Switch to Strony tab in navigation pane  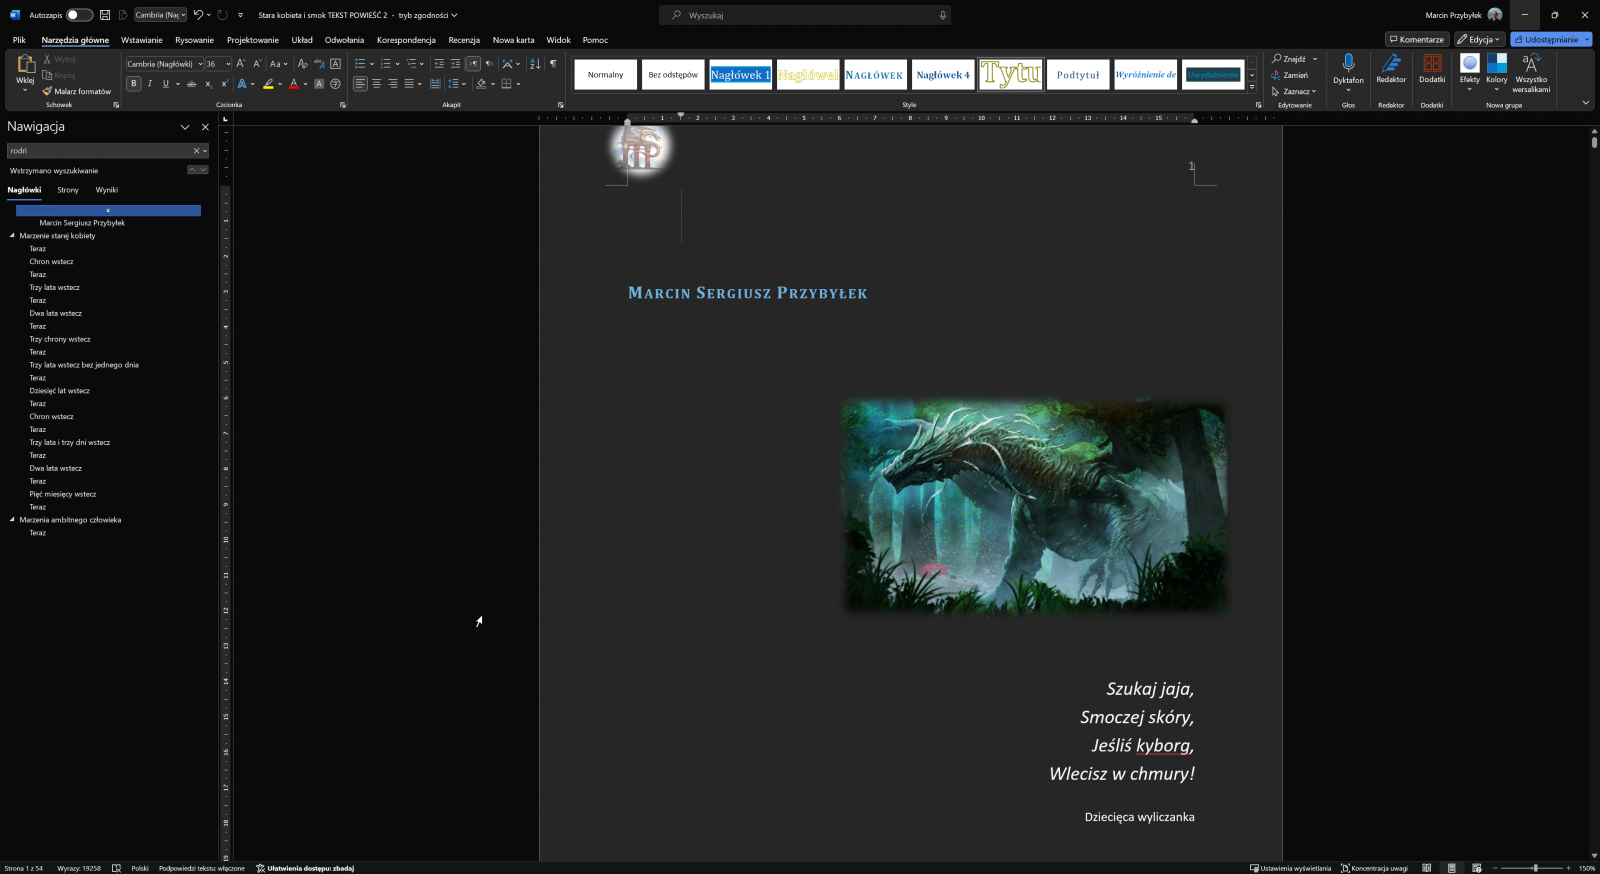68,190
